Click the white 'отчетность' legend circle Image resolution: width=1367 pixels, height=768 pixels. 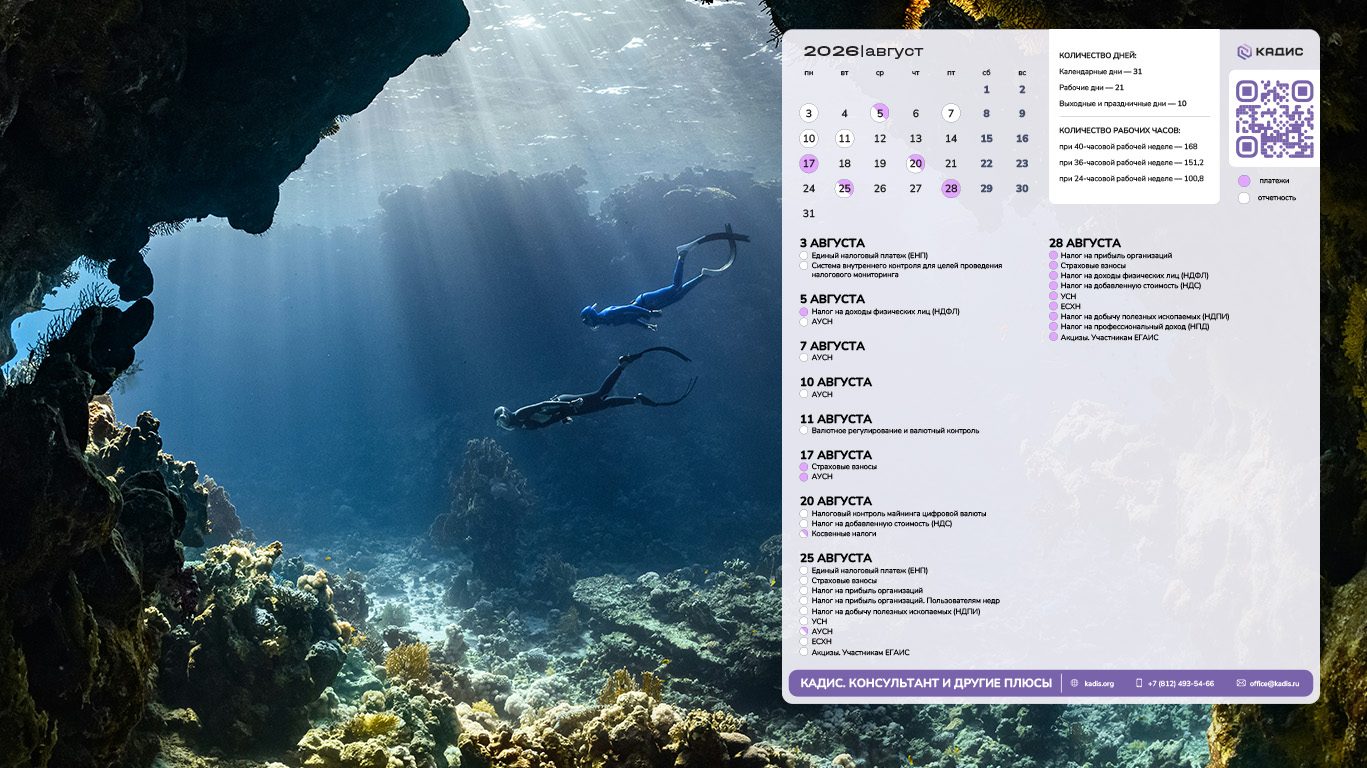click(x=1244, y=197)
